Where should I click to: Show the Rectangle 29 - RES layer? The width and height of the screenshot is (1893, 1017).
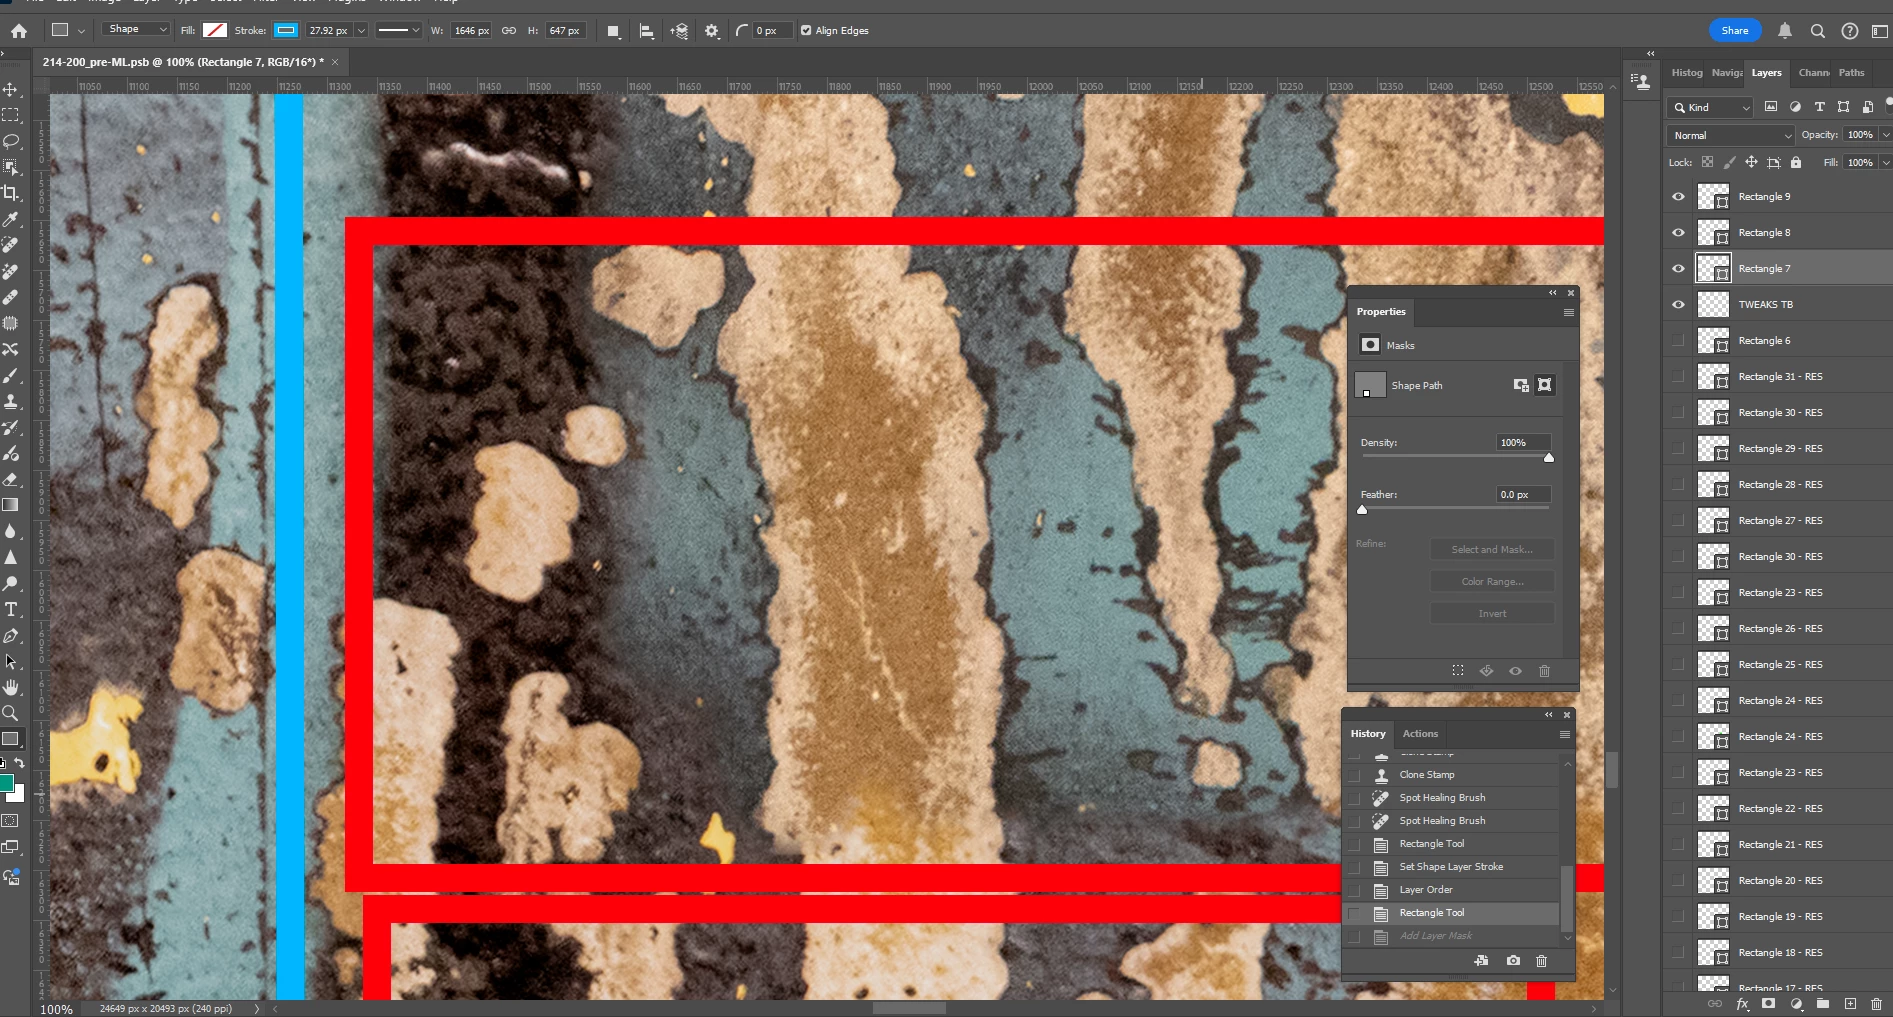click(1679, 449)
